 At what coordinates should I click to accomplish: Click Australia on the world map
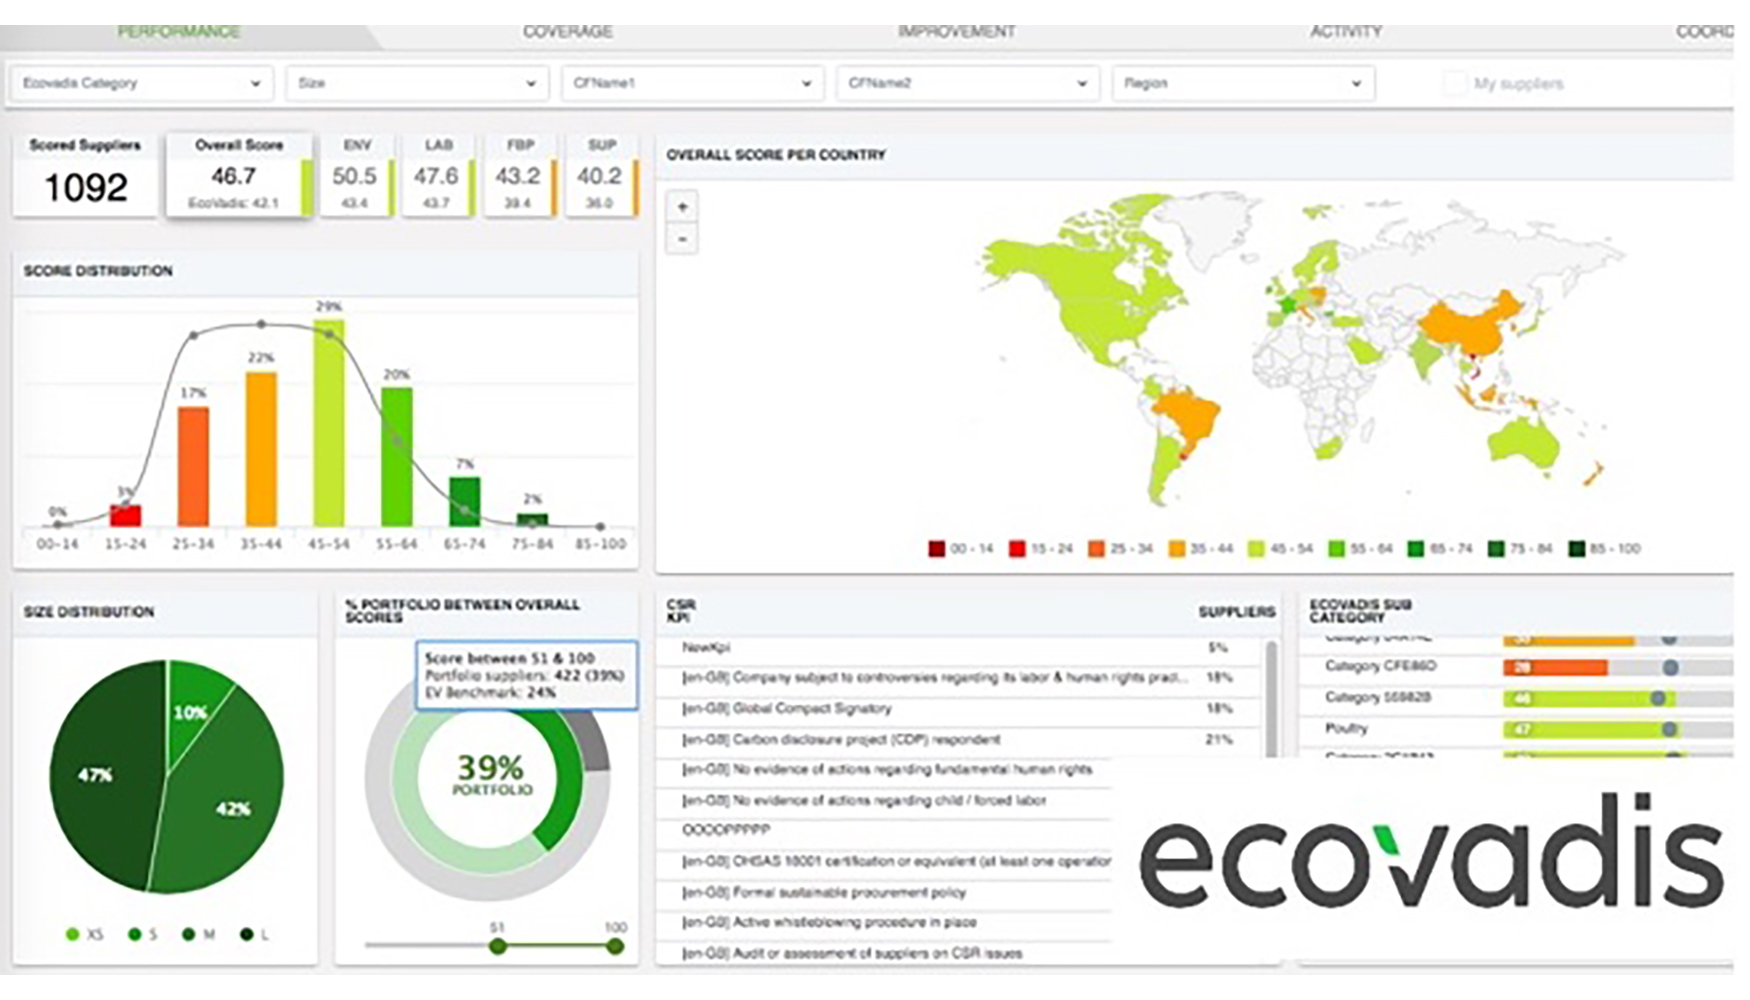click(x=1521, y=443)
